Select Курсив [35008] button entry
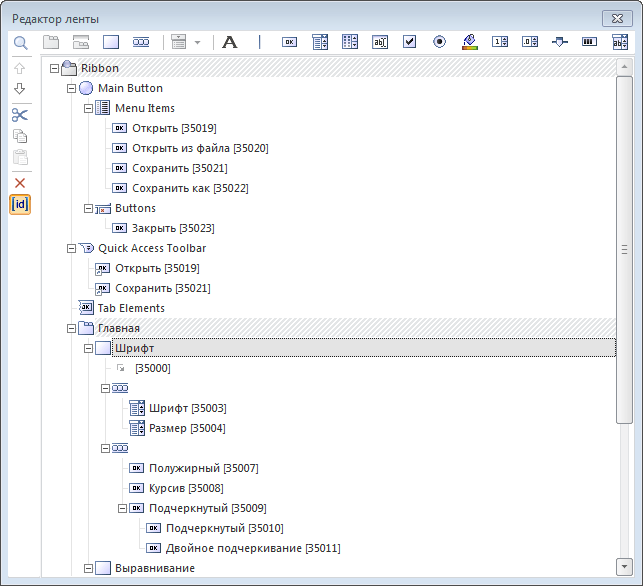 [x=186, y=488]
